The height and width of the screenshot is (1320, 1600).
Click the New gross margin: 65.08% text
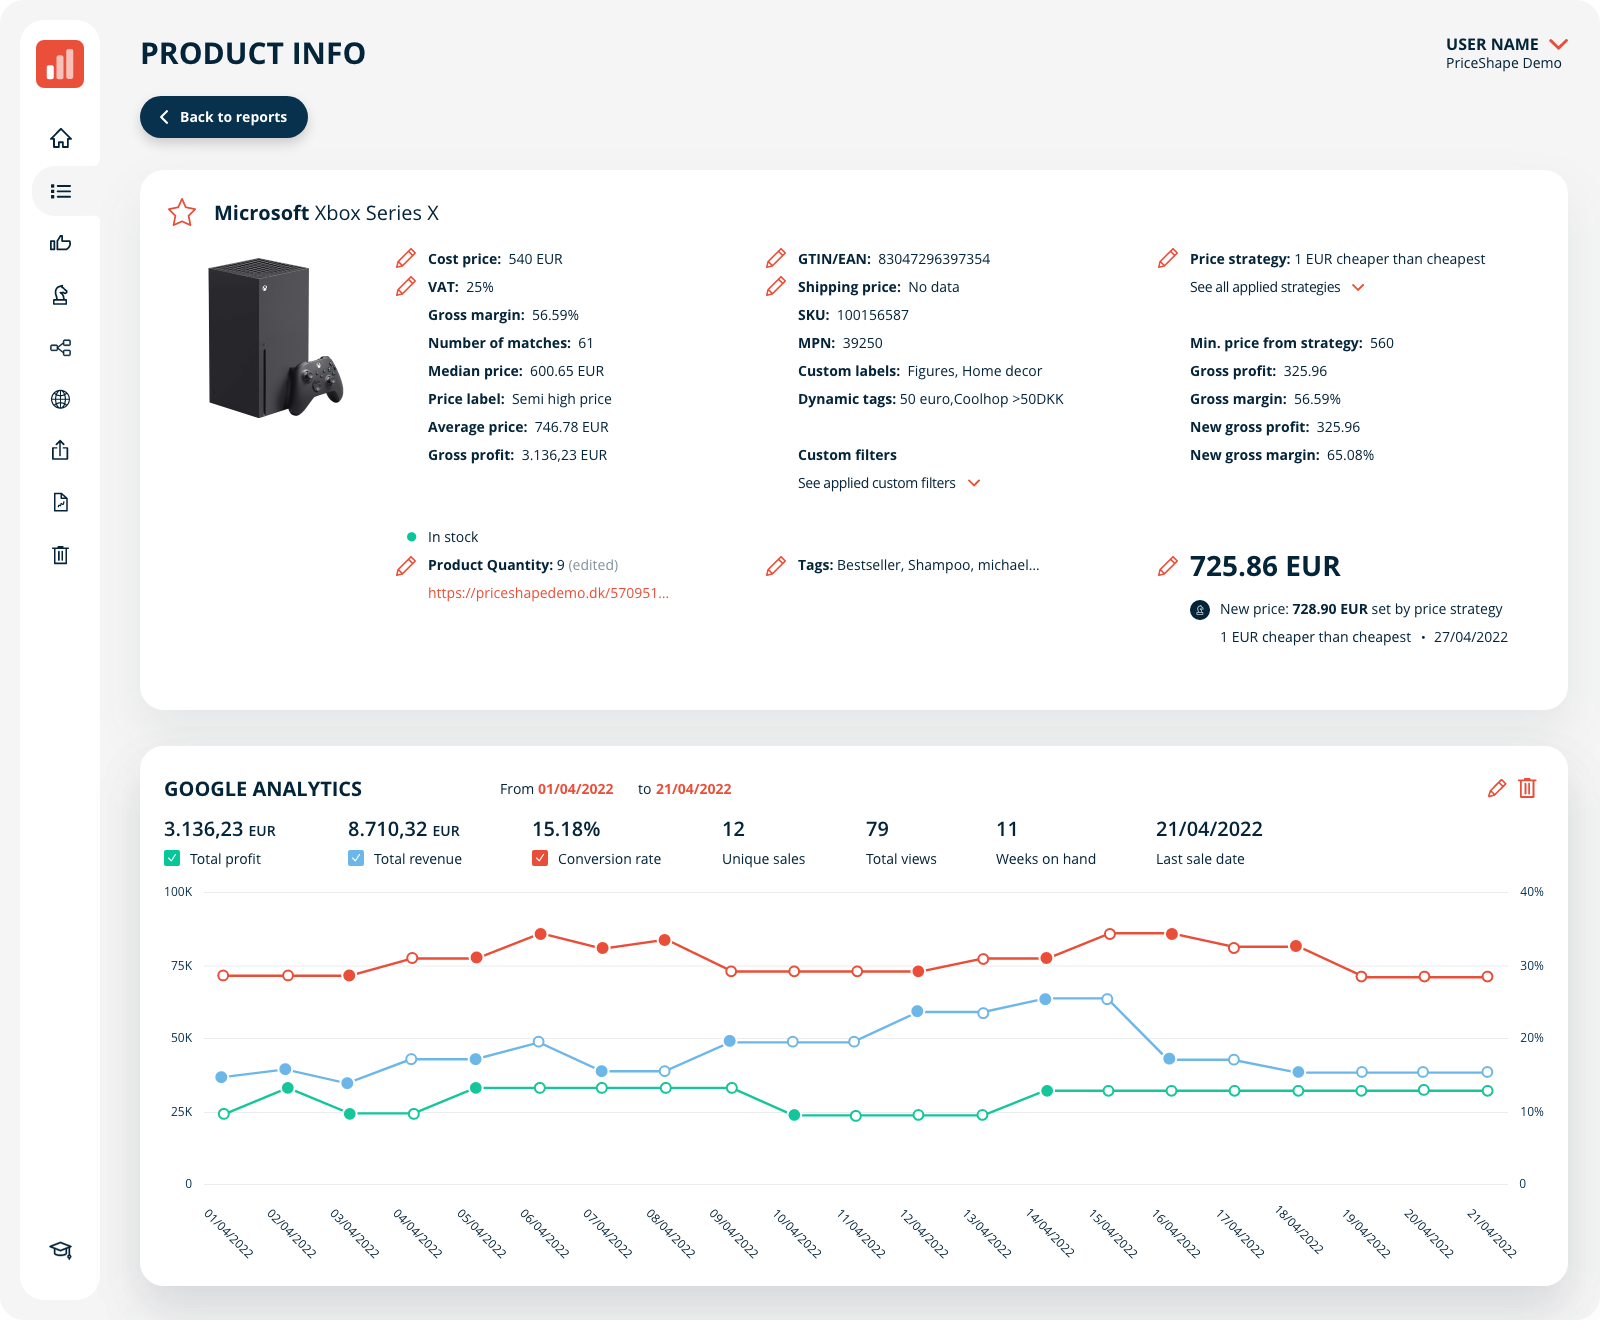click(1282, 455)
